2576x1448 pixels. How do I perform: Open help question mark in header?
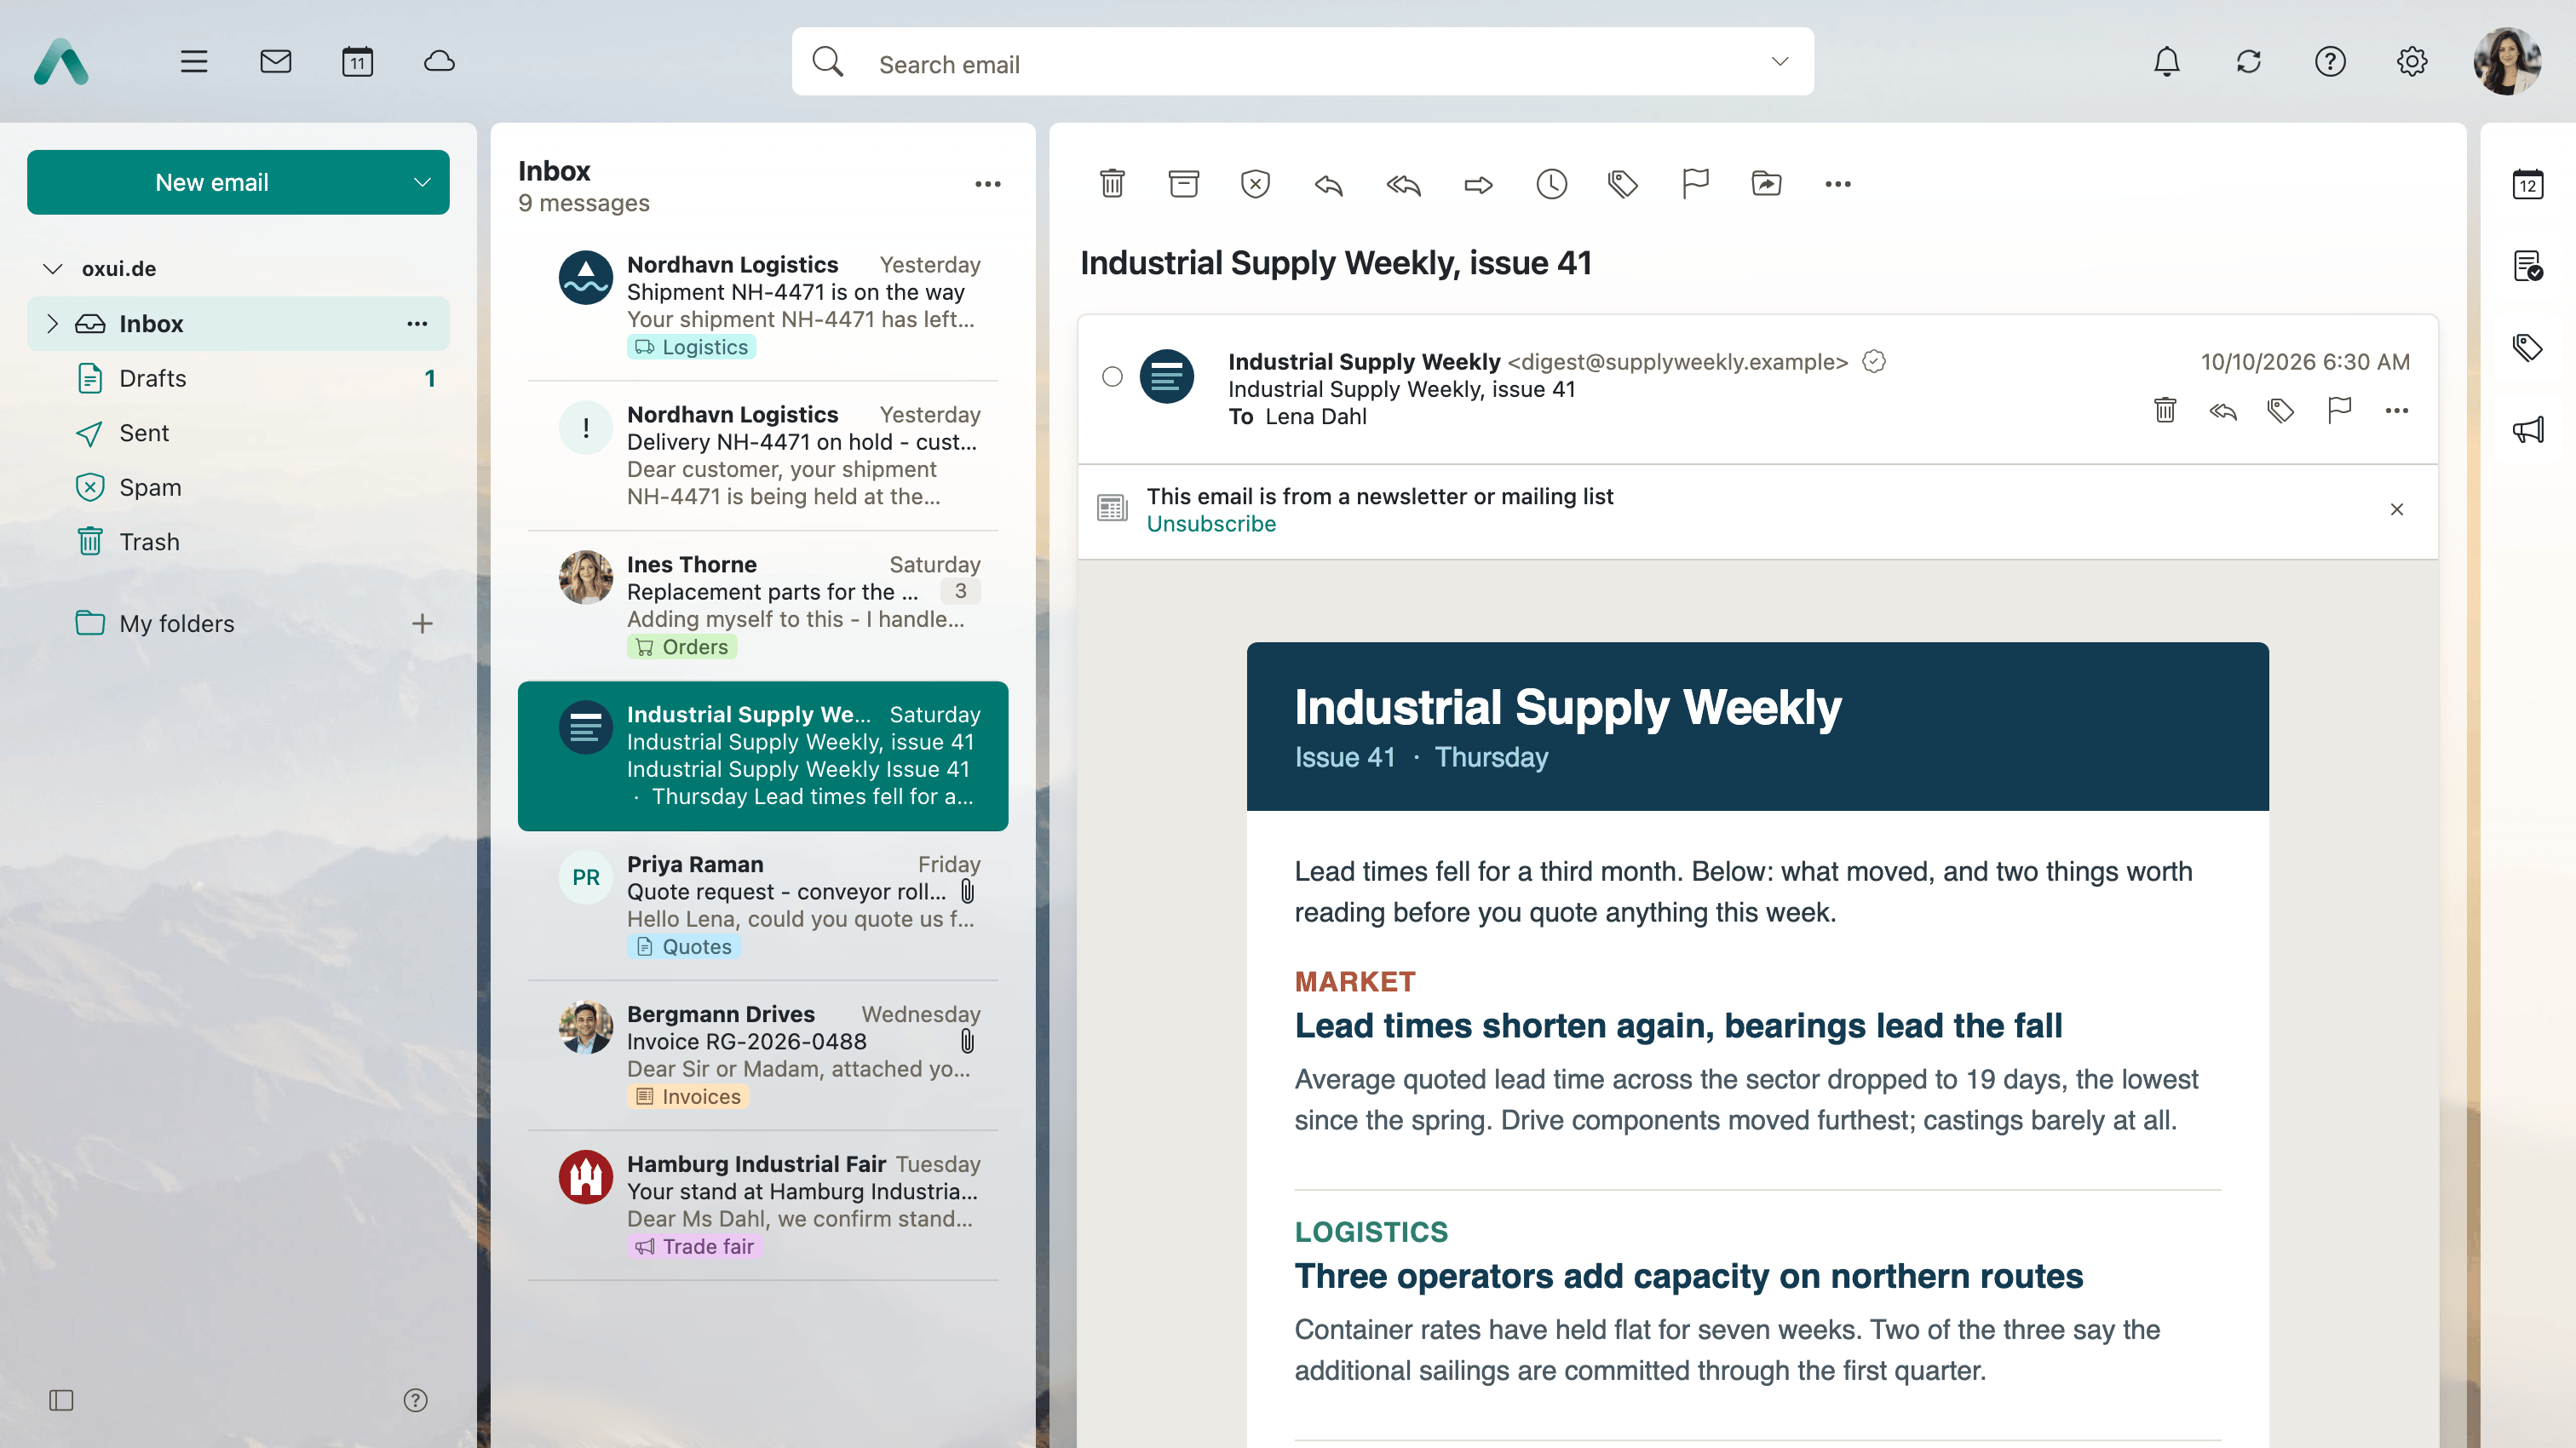tap(2330, 62)
